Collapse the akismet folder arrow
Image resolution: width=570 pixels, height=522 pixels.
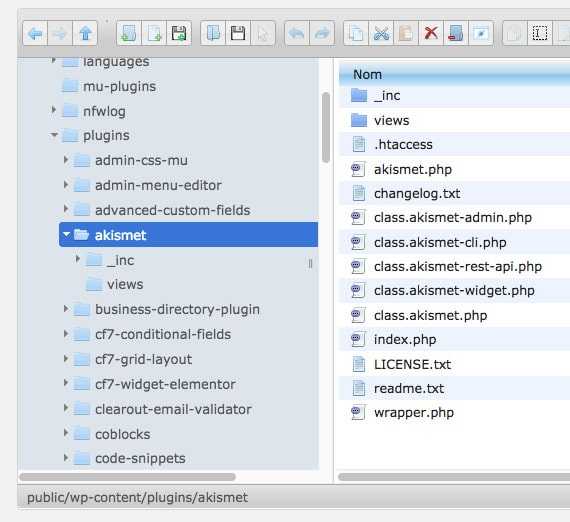click(66, 234)
